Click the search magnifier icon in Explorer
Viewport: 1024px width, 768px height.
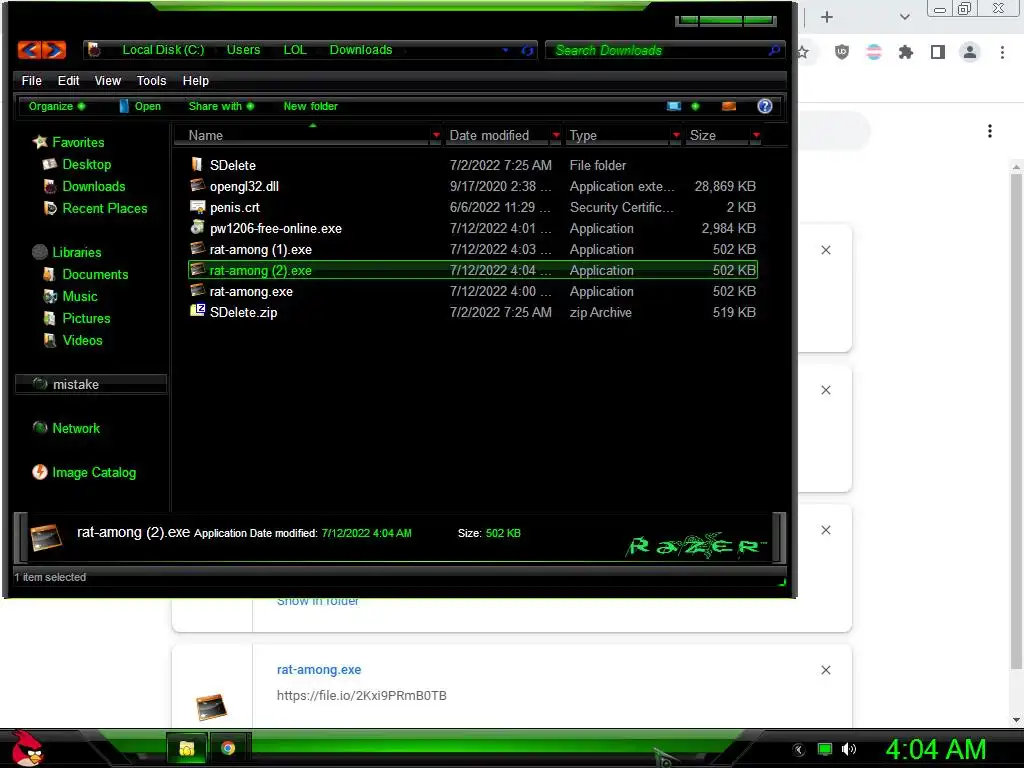point(774,50)
